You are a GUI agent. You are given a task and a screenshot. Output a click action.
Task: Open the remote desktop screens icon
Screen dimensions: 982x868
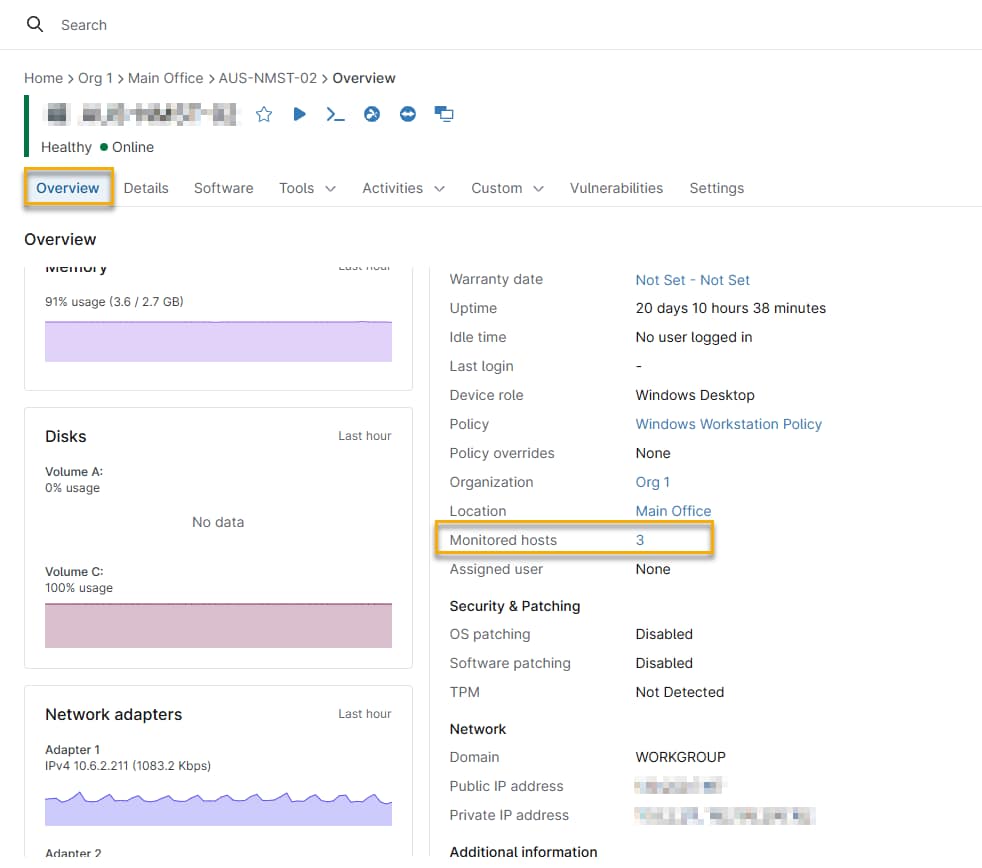444,114
